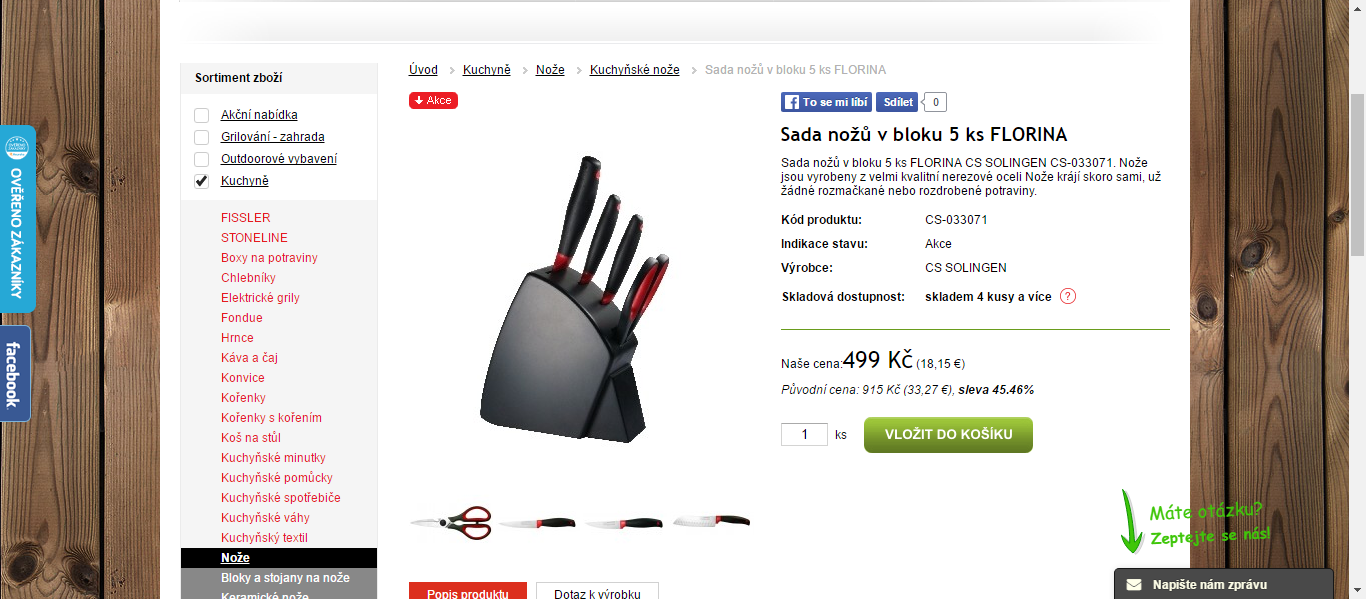
Task: Click the red question mark availability icon
Action: pos(1068,296)
